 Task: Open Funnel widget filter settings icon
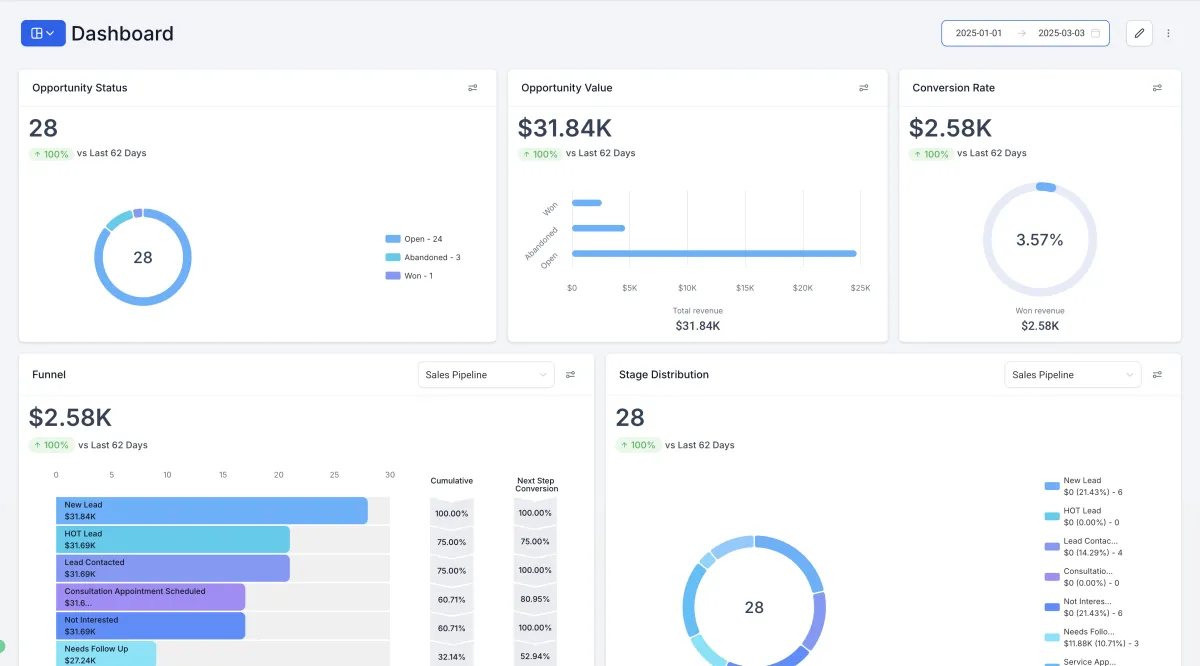point(570,375)
